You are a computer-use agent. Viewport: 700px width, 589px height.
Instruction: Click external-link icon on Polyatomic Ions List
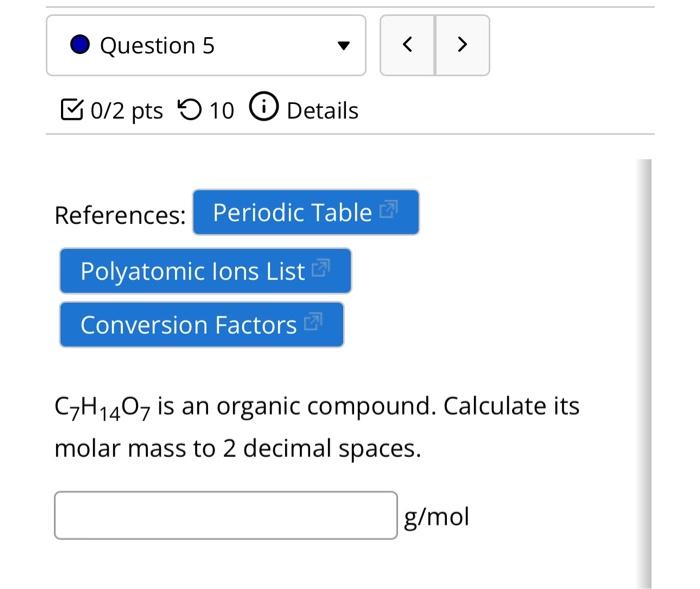[x=320, y=269]
